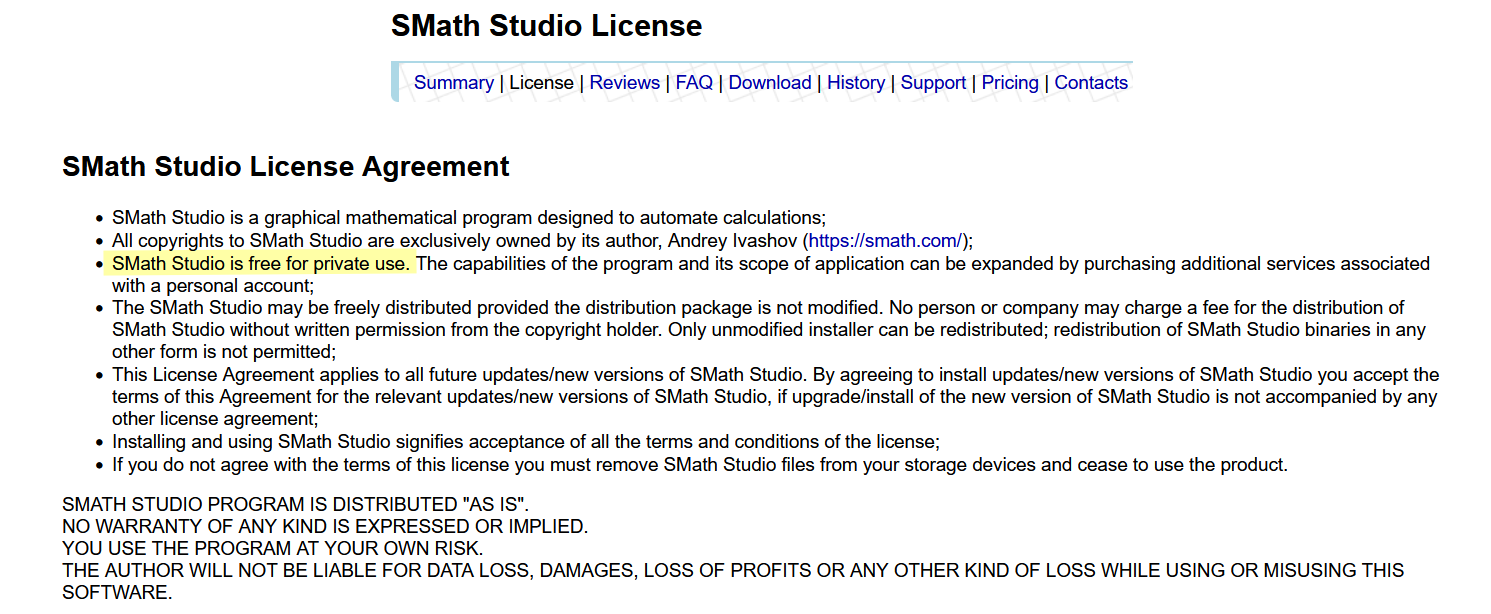Click the bullet starting "If you do not agree"

[699, 465]
